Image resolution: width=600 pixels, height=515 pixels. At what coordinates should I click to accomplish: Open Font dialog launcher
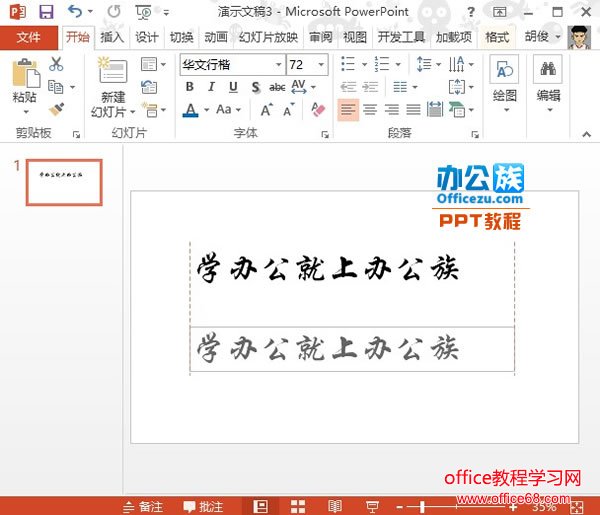pos(325,134)
